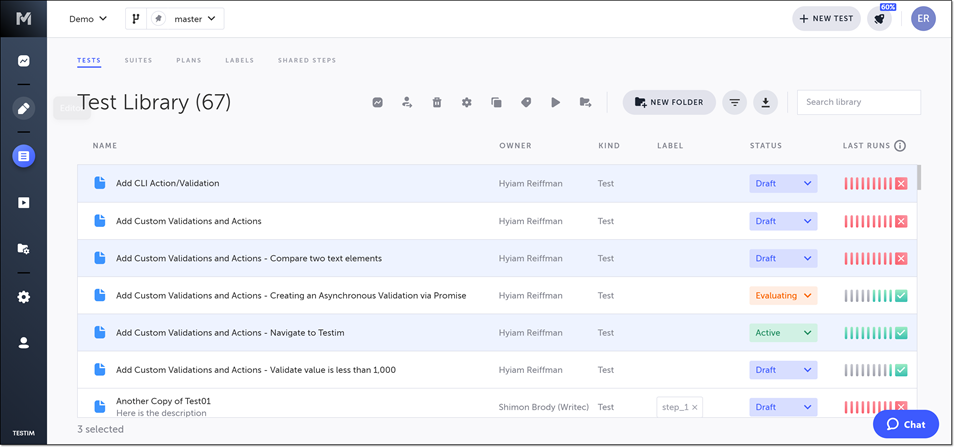Open the Runs icon in left sidebar
Image resolution: width=954 pixels, height=447 pixels.
pos(24,203)
